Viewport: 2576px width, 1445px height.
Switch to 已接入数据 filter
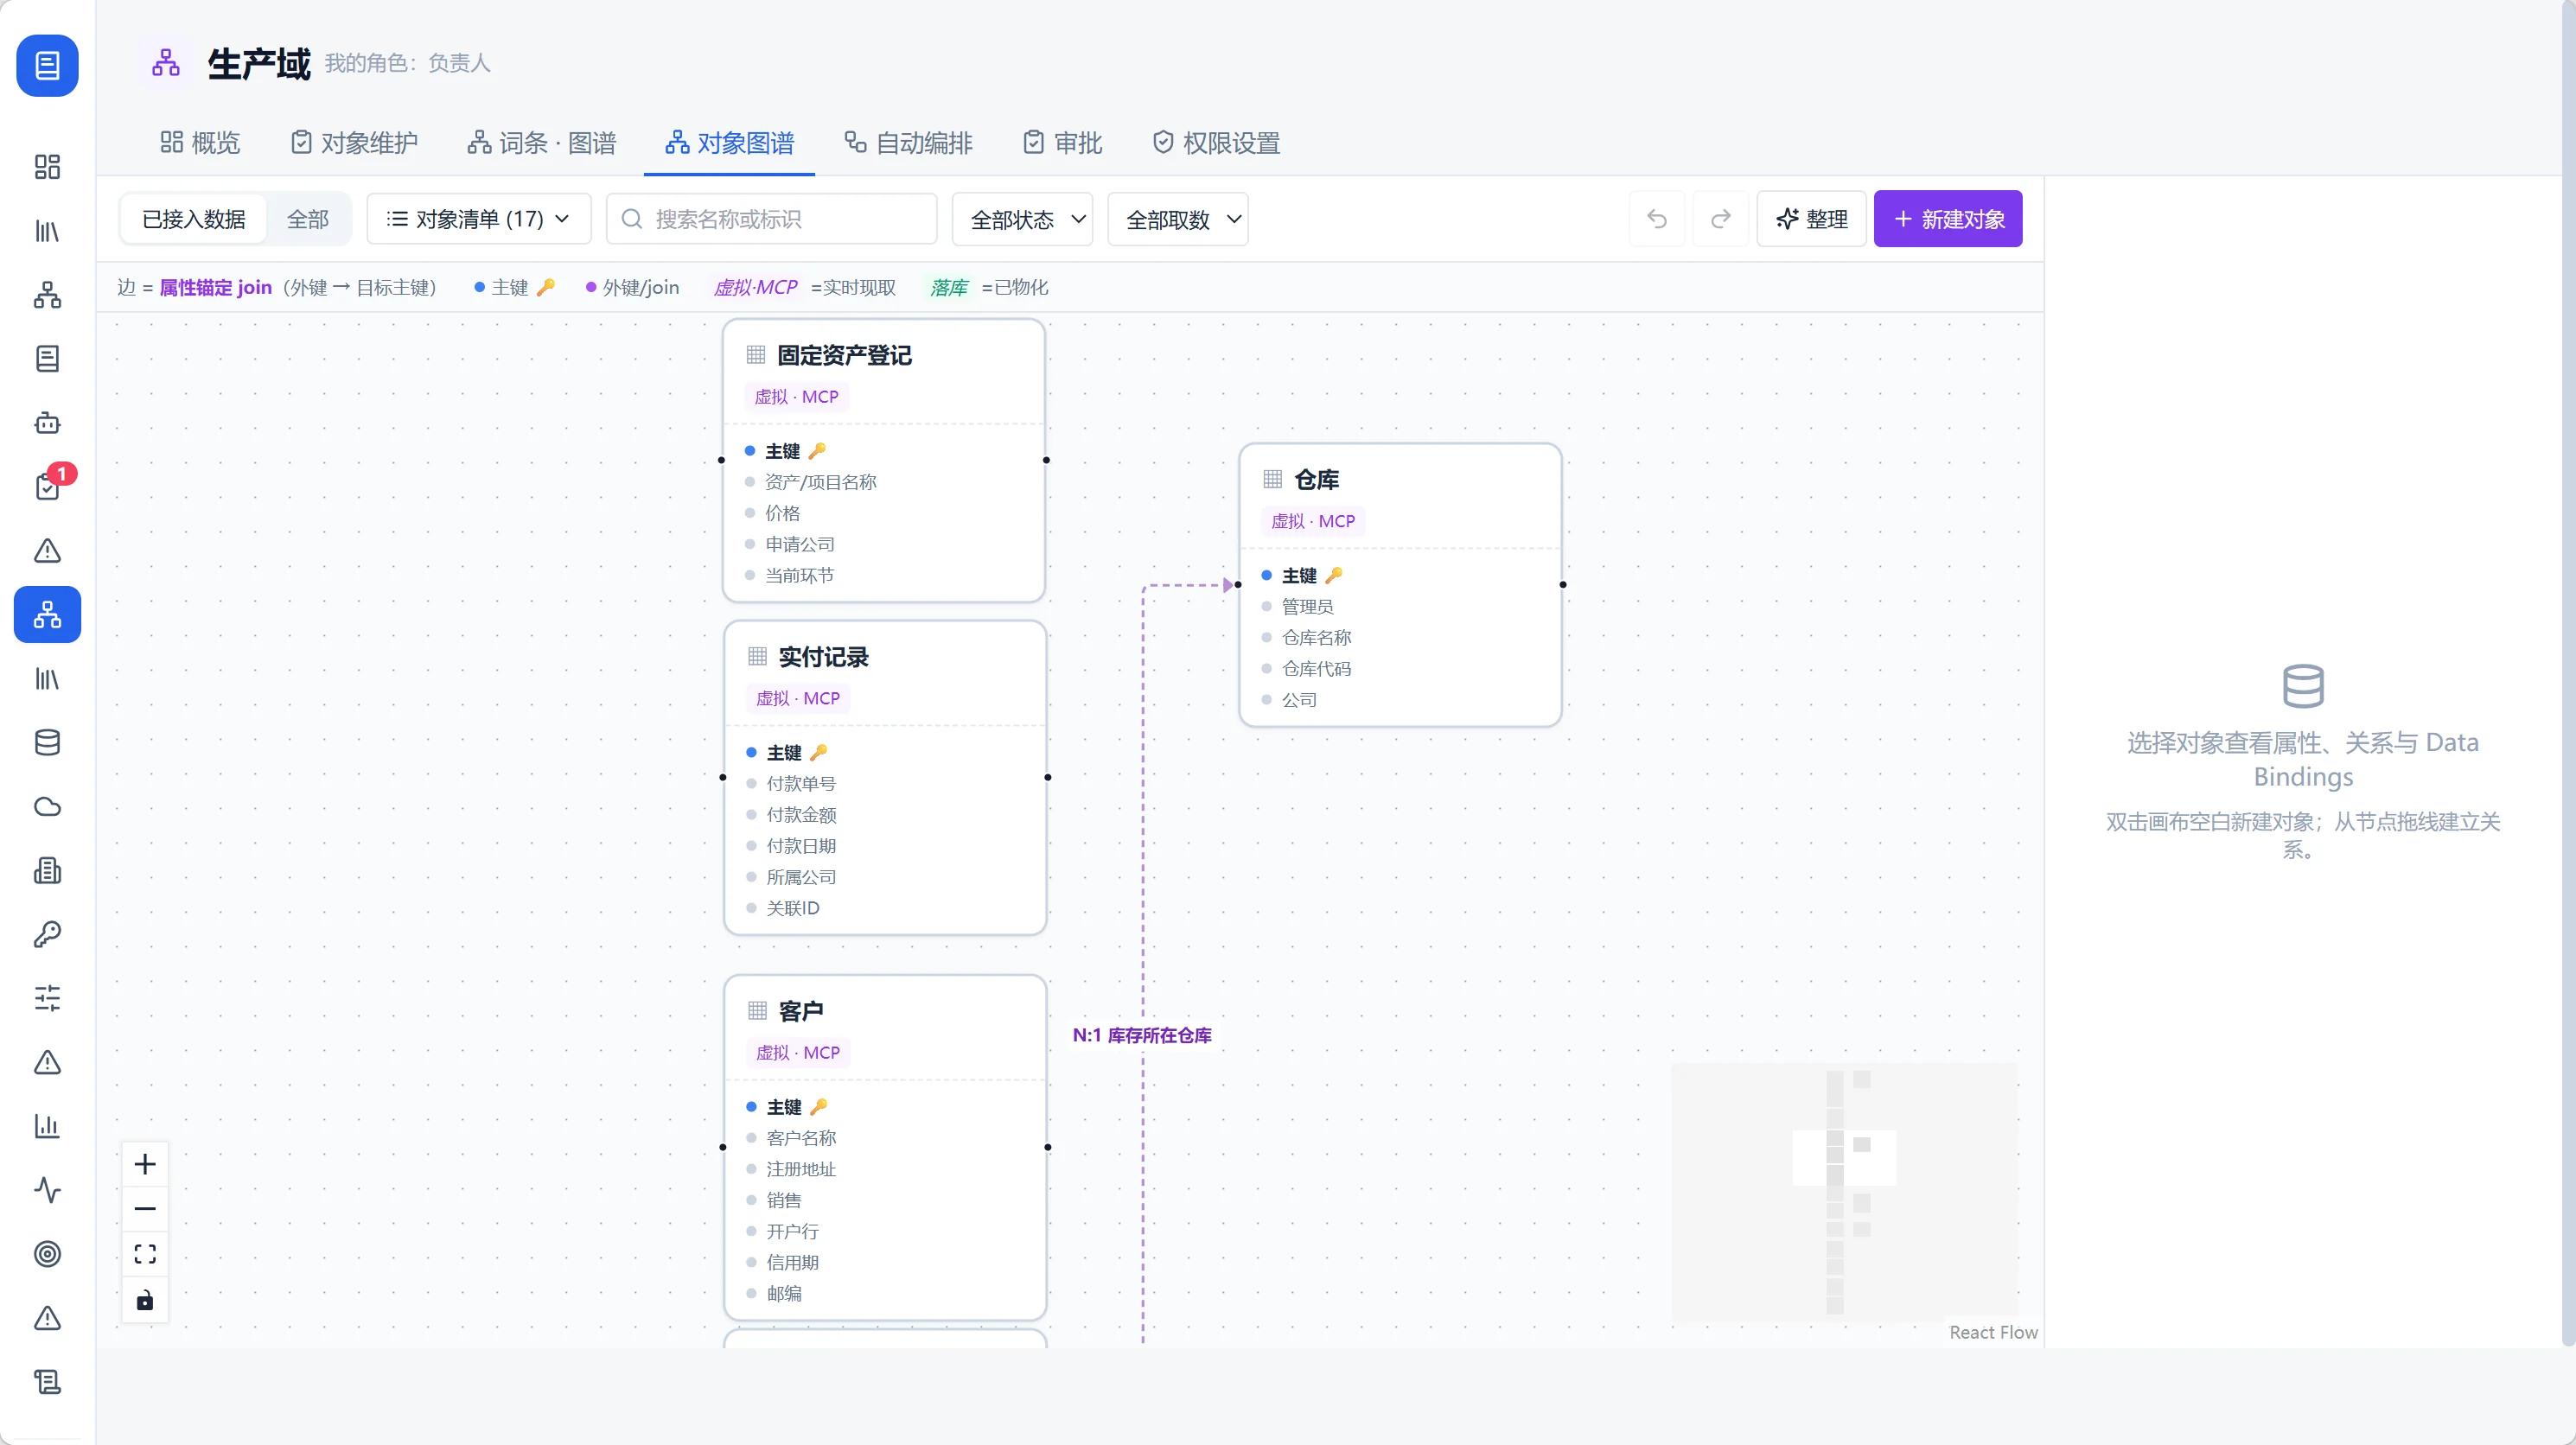click(x=194, y=219)
